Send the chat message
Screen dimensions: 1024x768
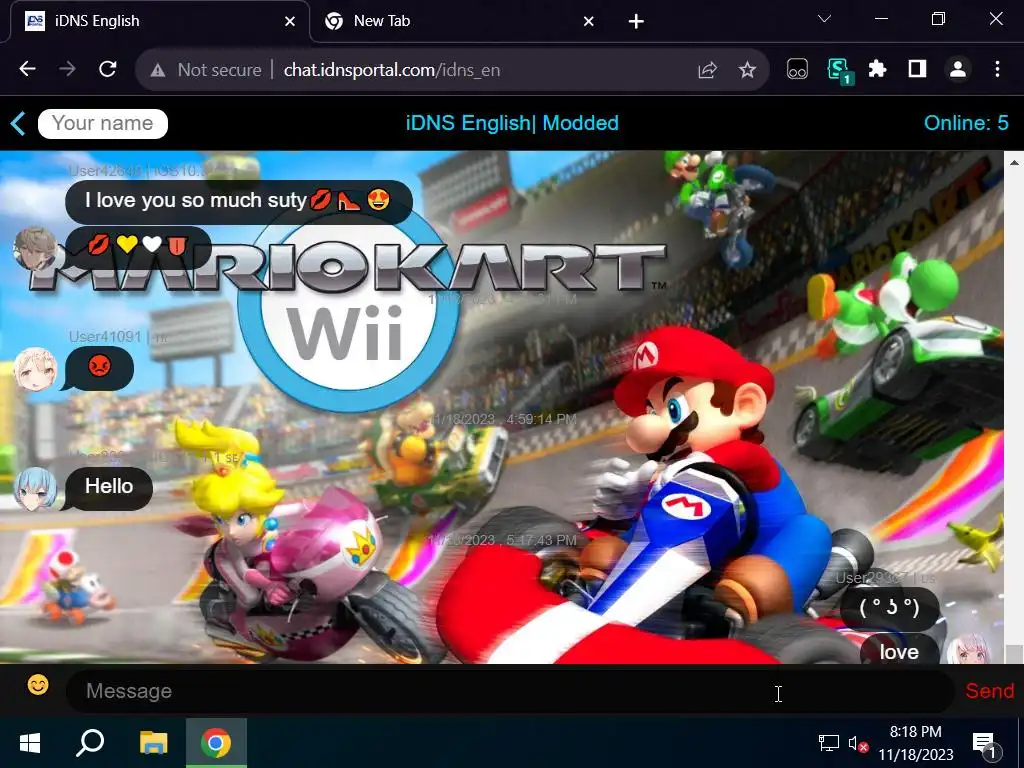pyautogui.click(x=989, y=691)
